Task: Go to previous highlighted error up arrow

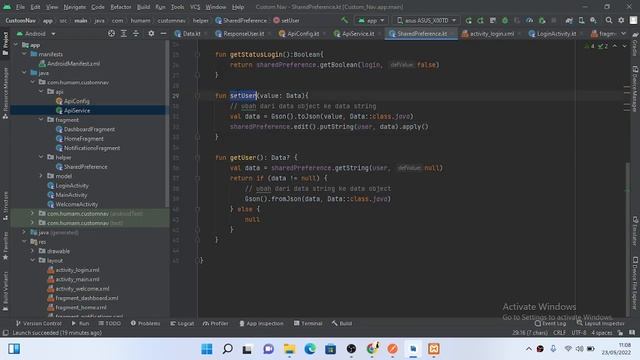Action: pyautogui.click(x=615, y=46)
